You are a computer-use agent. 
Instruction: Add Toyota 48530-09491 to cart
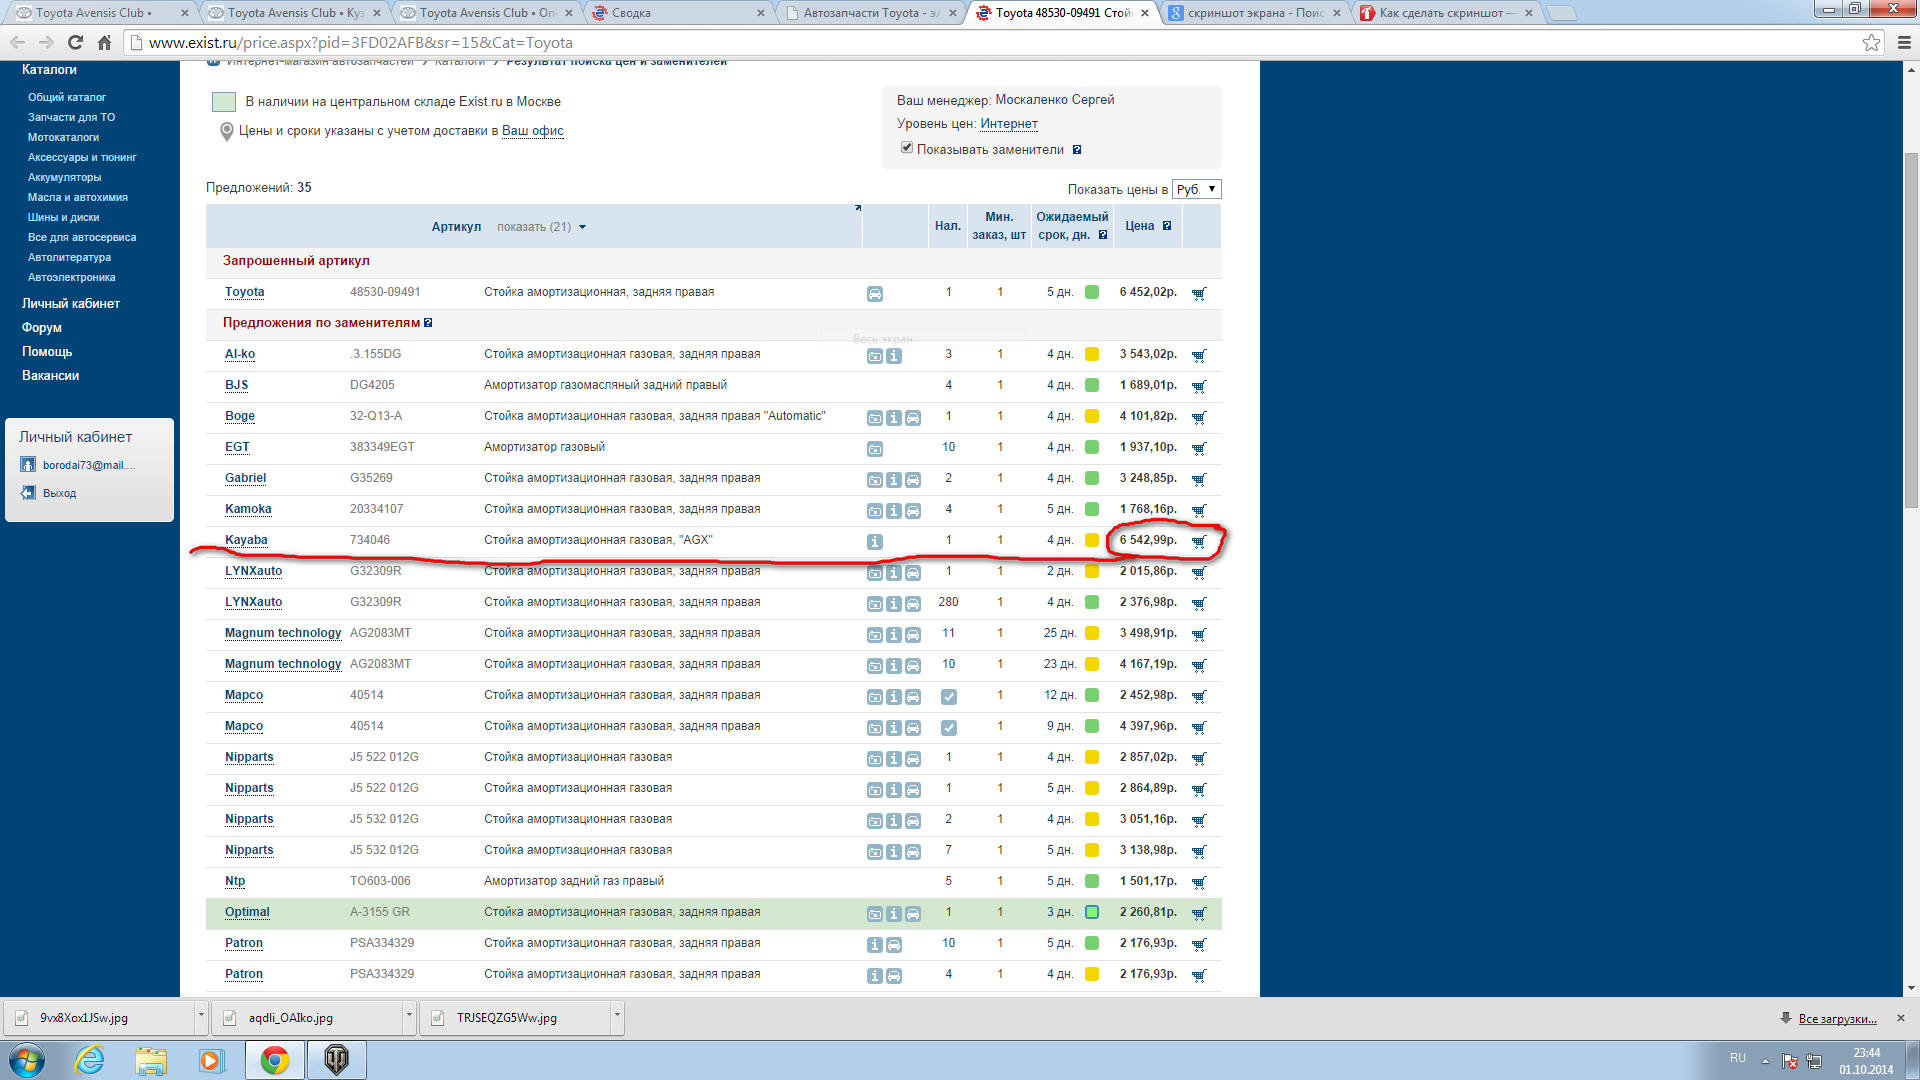tap(1199, 293)
